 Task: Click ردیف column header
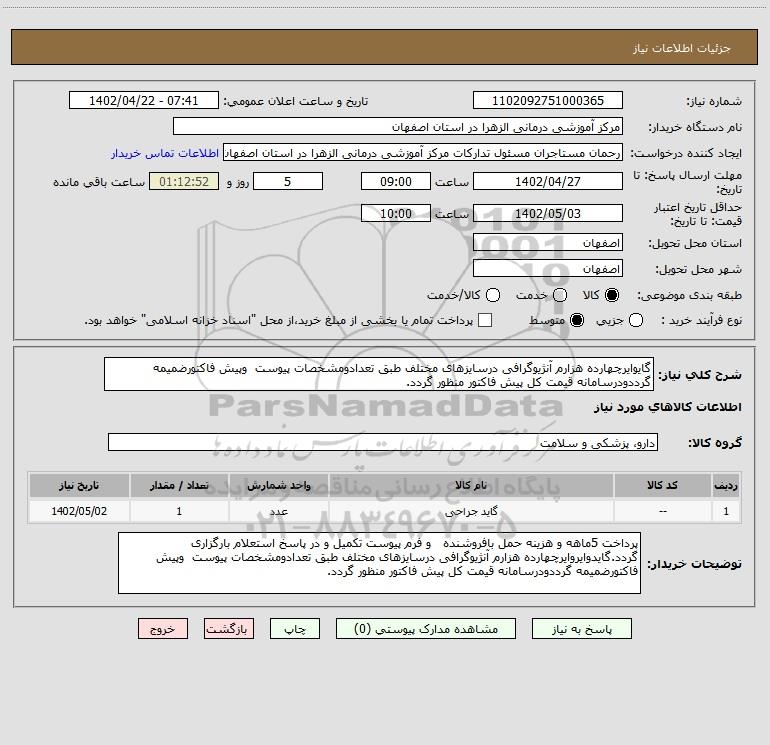coord(726,485)
